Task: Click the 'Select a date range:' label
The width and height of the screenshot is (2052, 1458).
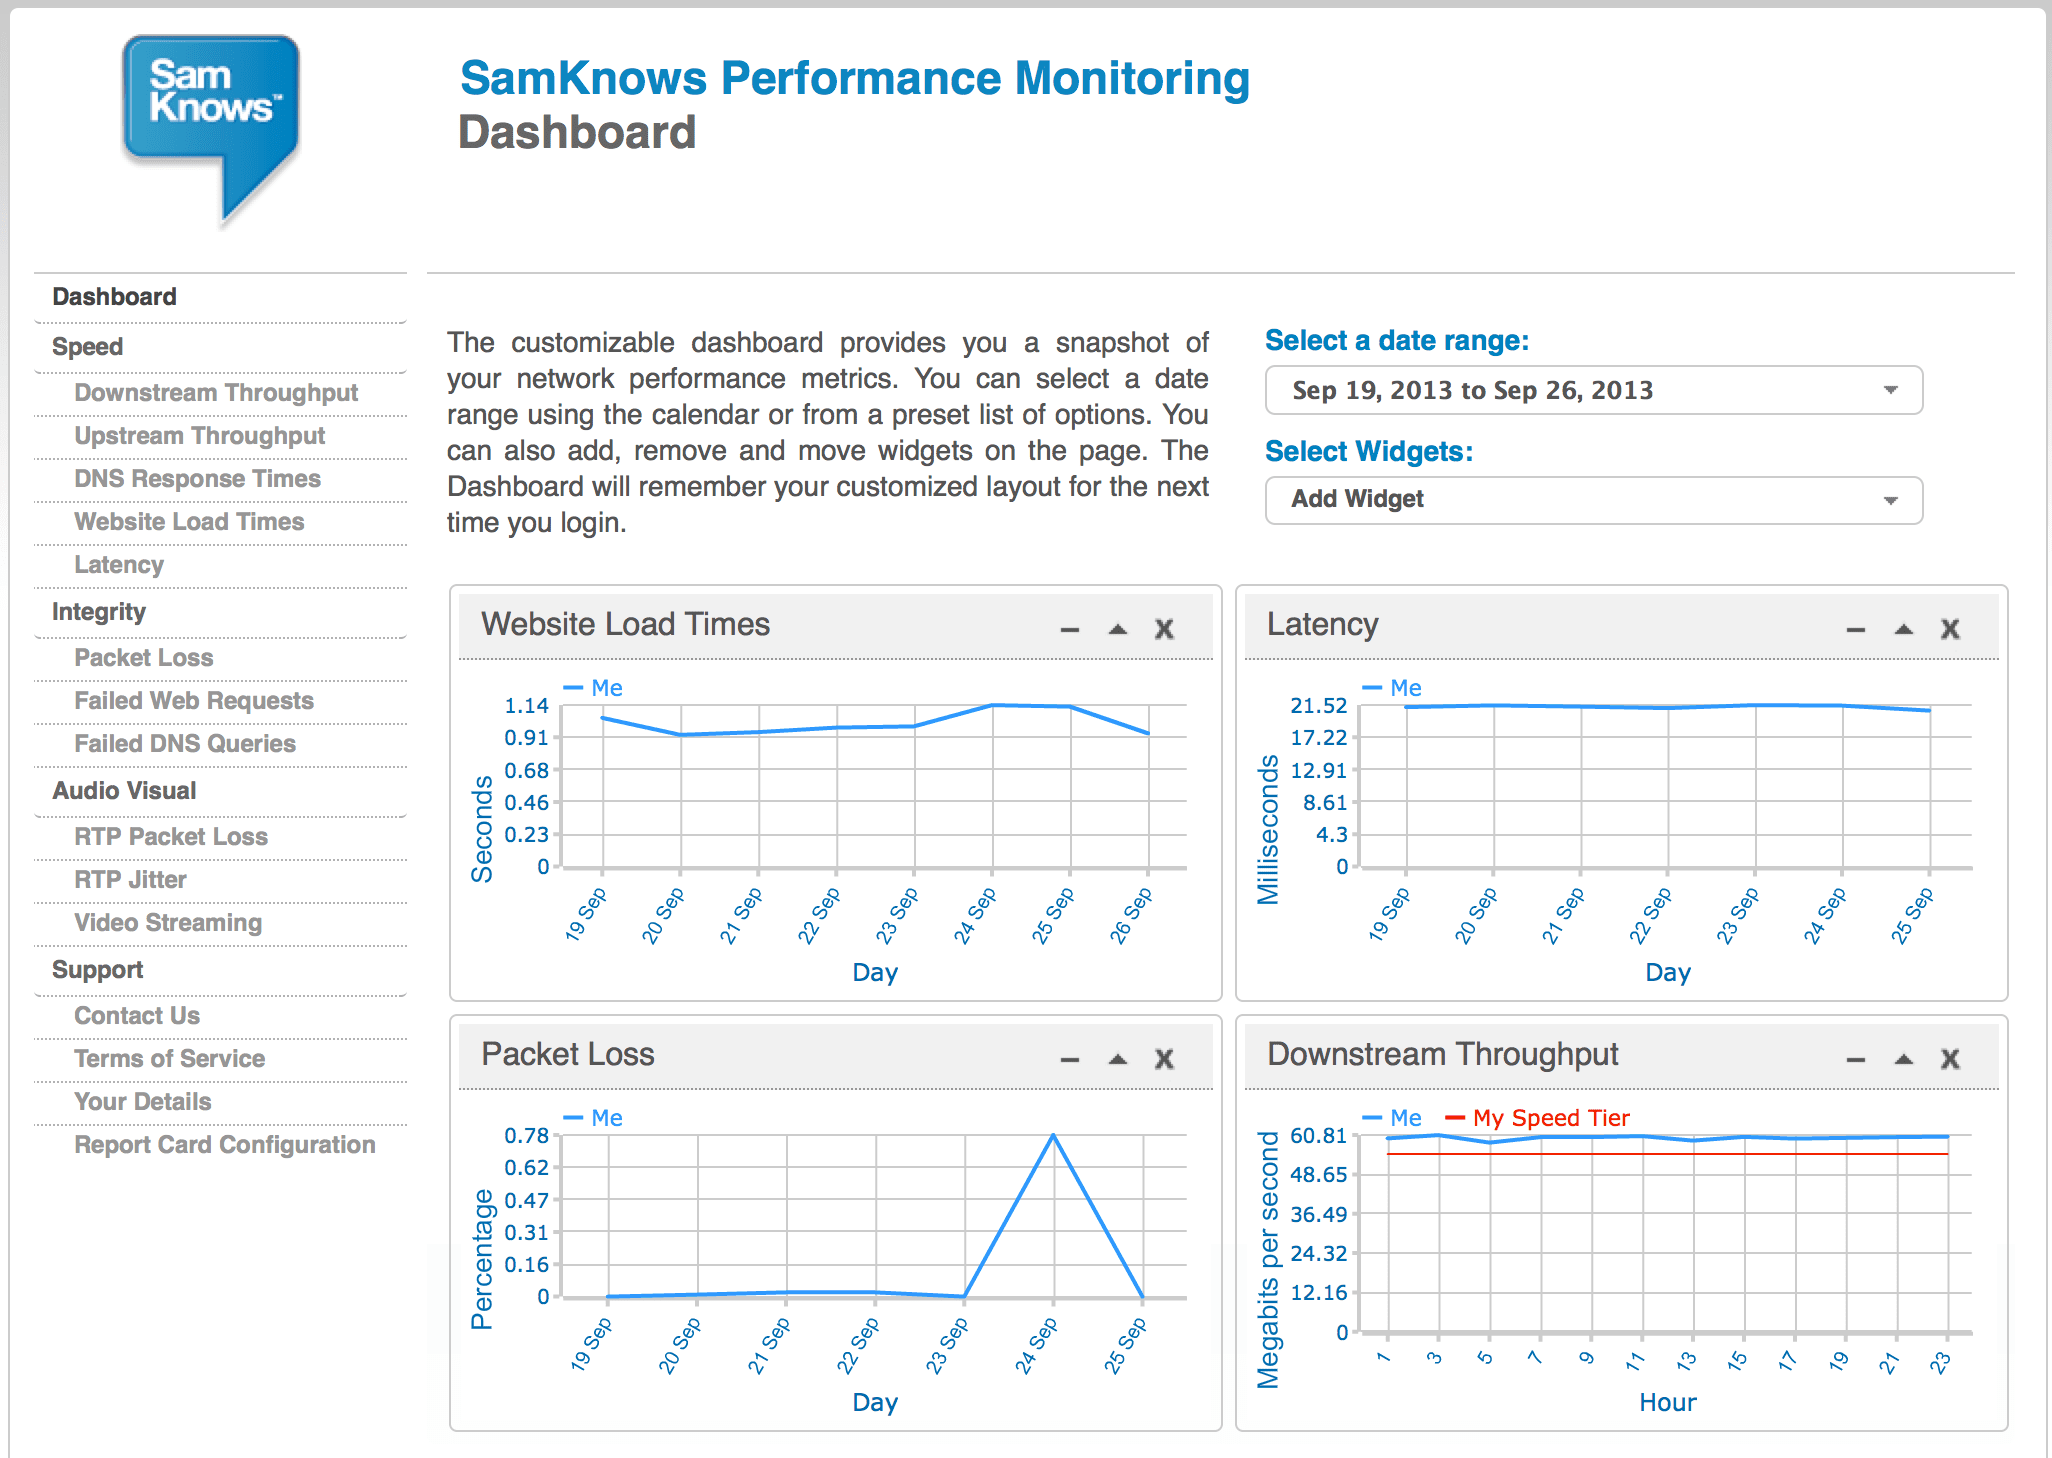Action: (x=1397, y=341)
